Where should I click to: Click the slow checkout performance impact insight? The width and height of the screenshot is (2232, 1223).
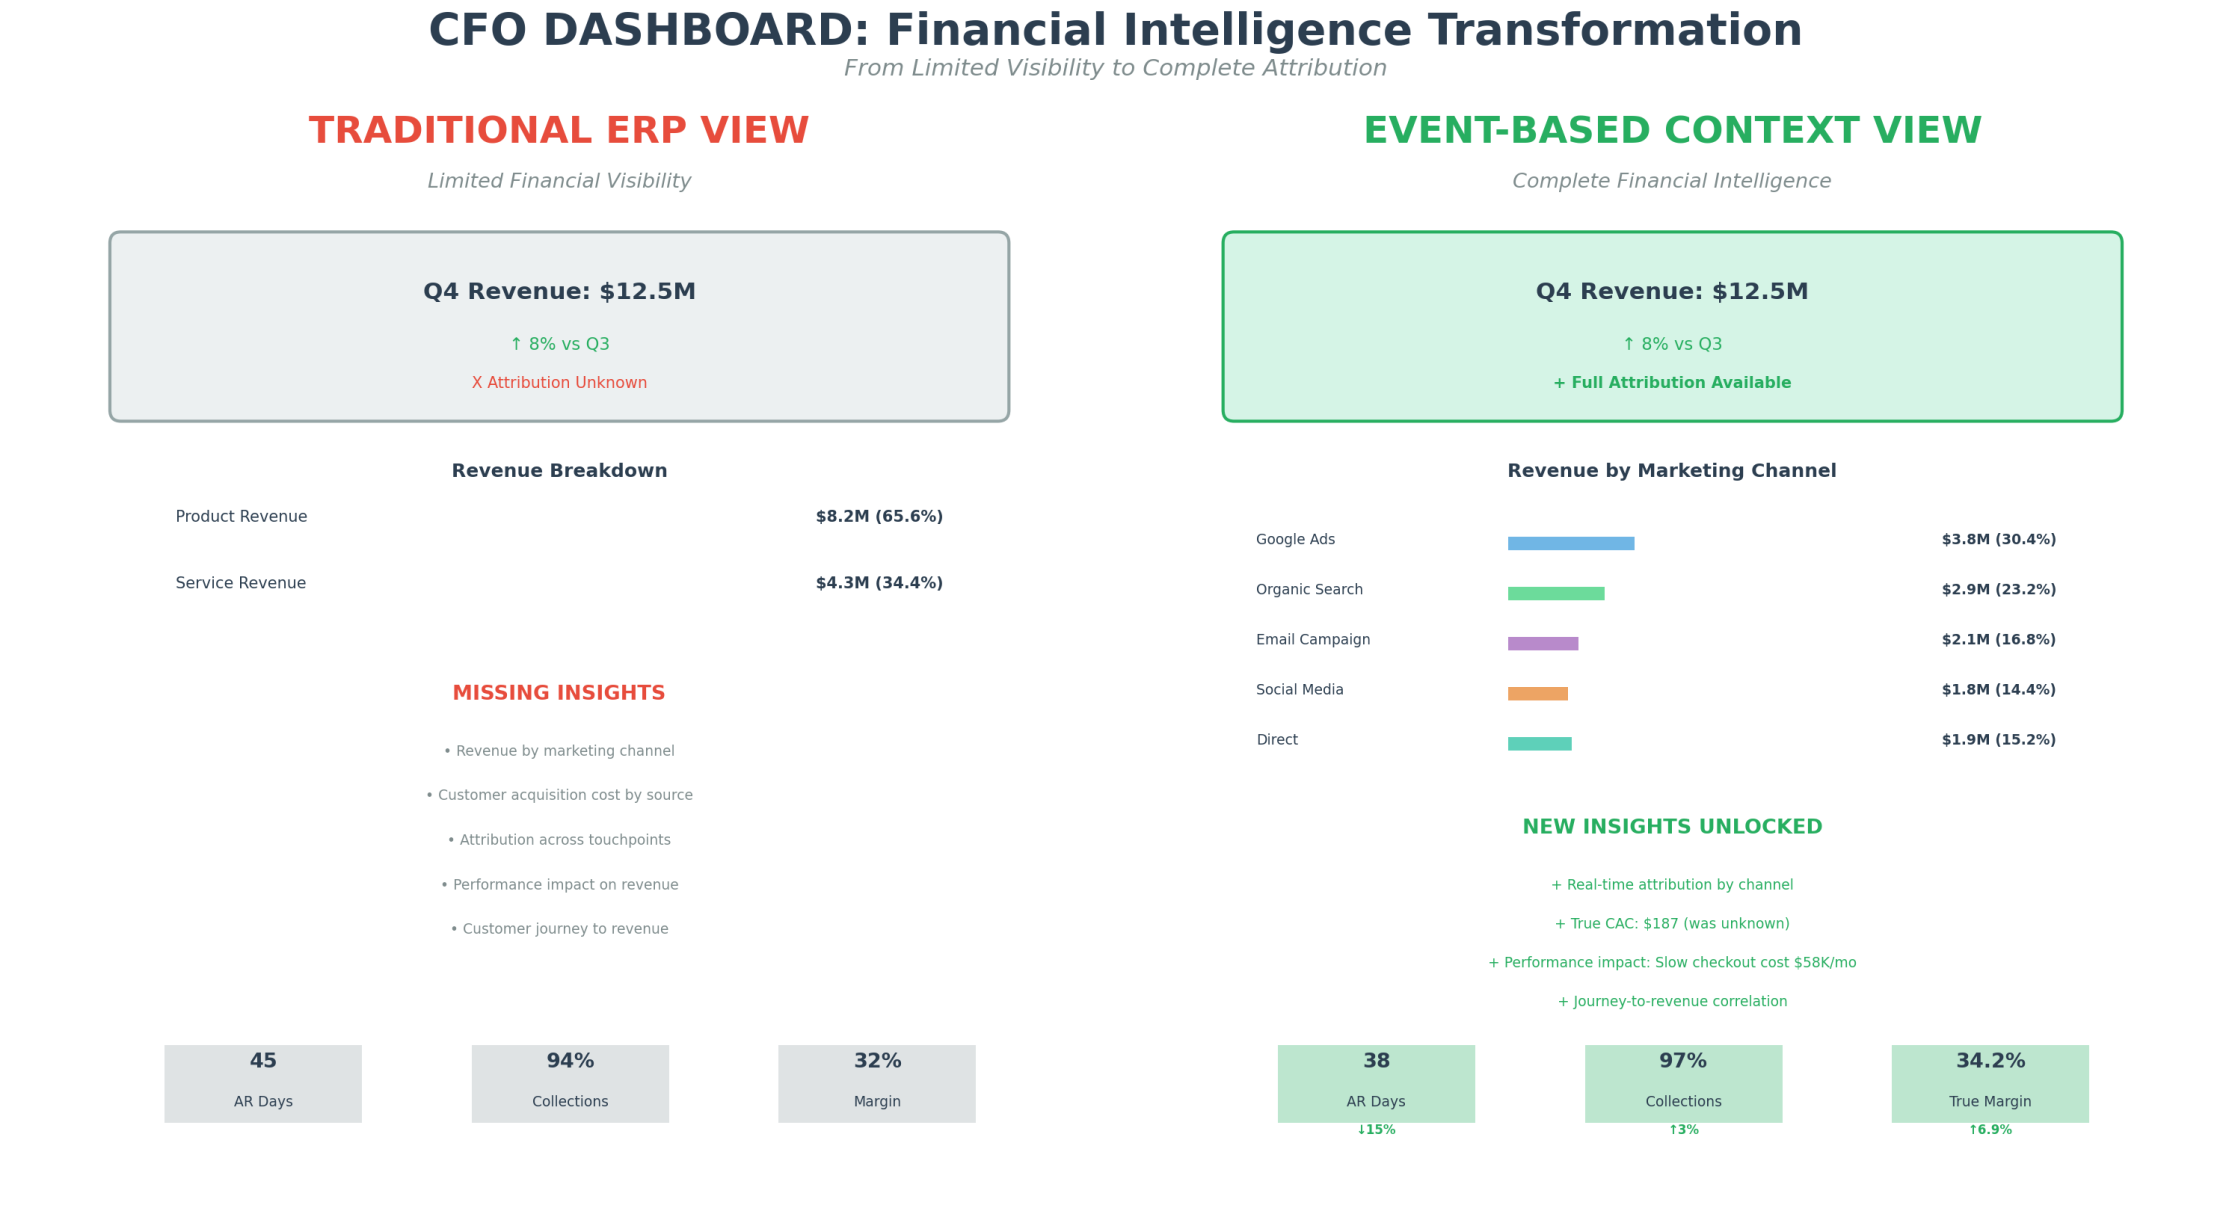(x=1672, y=963)
